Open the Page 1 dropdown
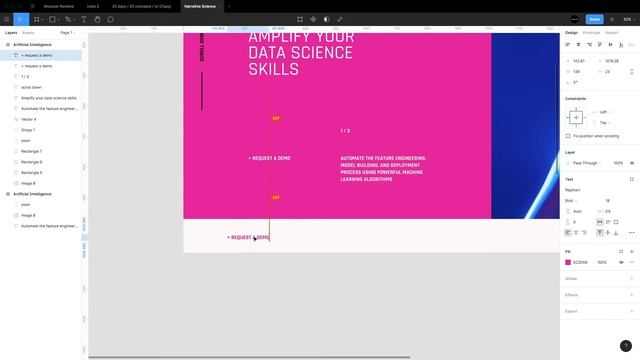 pyautogui.click(x=68, y=33)
